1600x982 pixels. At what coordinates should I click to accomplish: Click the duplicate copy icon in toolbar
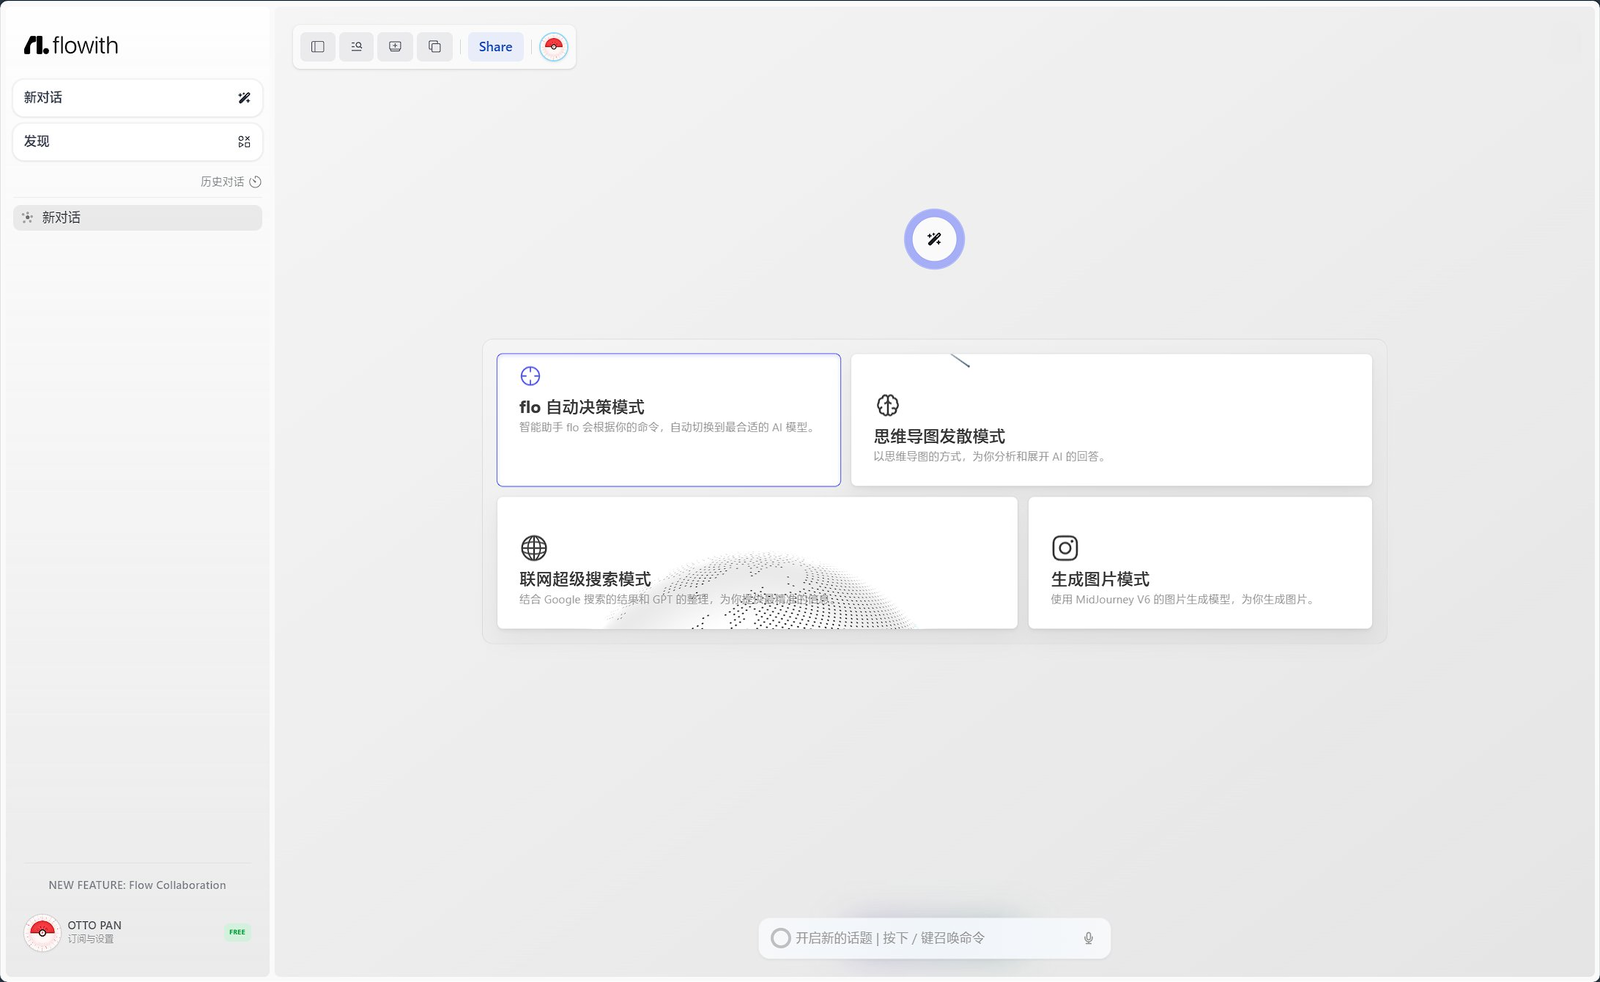tap(434, 47)
